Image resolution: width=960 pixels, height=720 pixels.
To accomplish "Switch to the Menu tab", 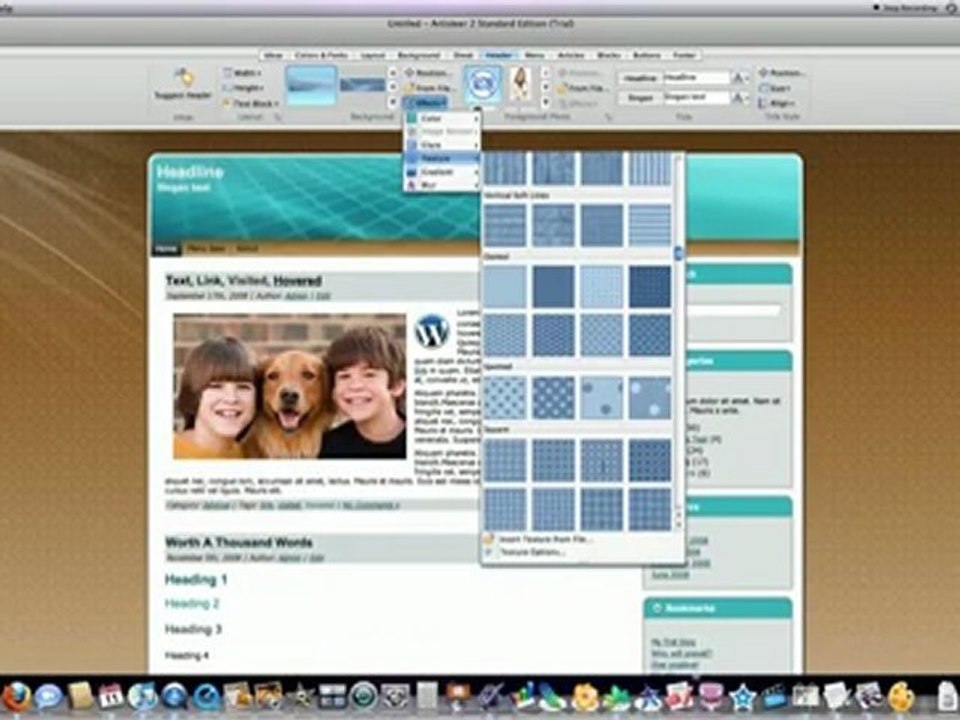I will coord(534,55).
